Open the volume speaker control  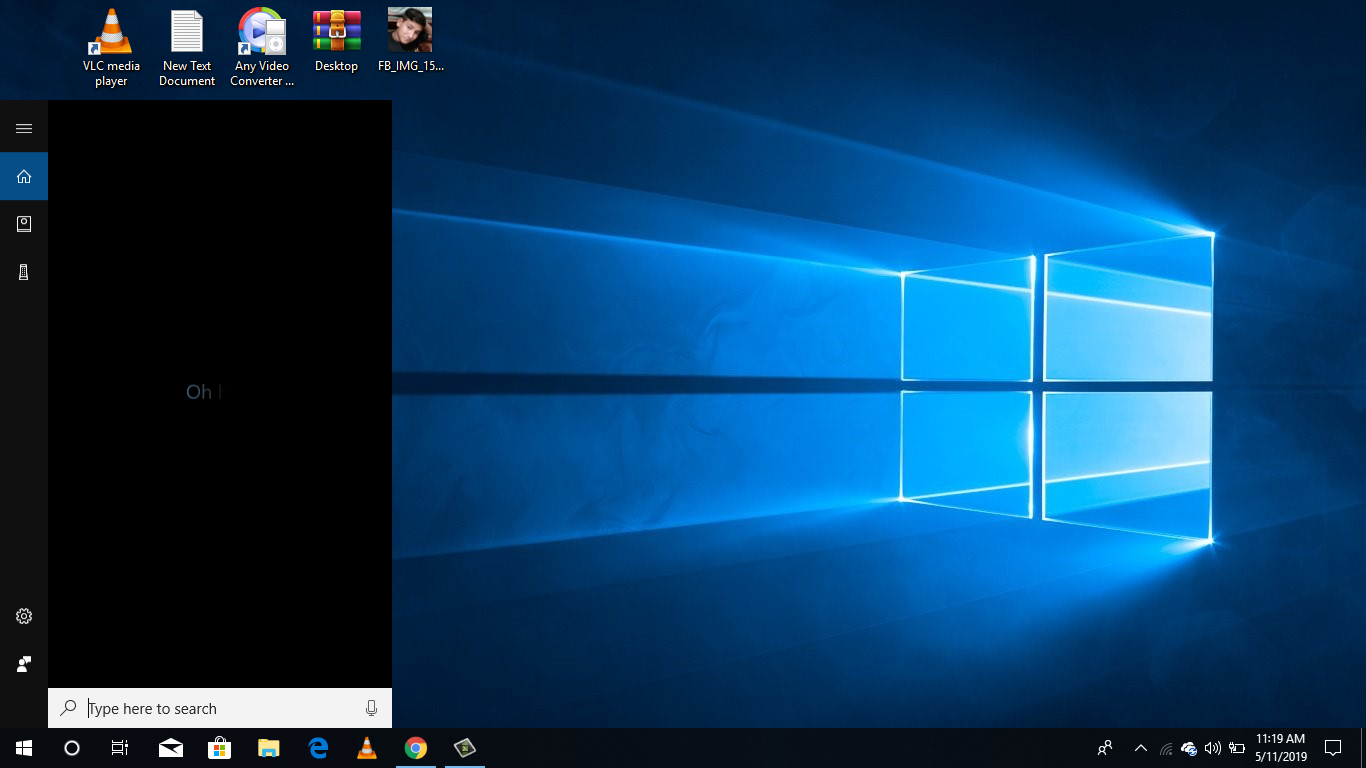pos(1213,748)
